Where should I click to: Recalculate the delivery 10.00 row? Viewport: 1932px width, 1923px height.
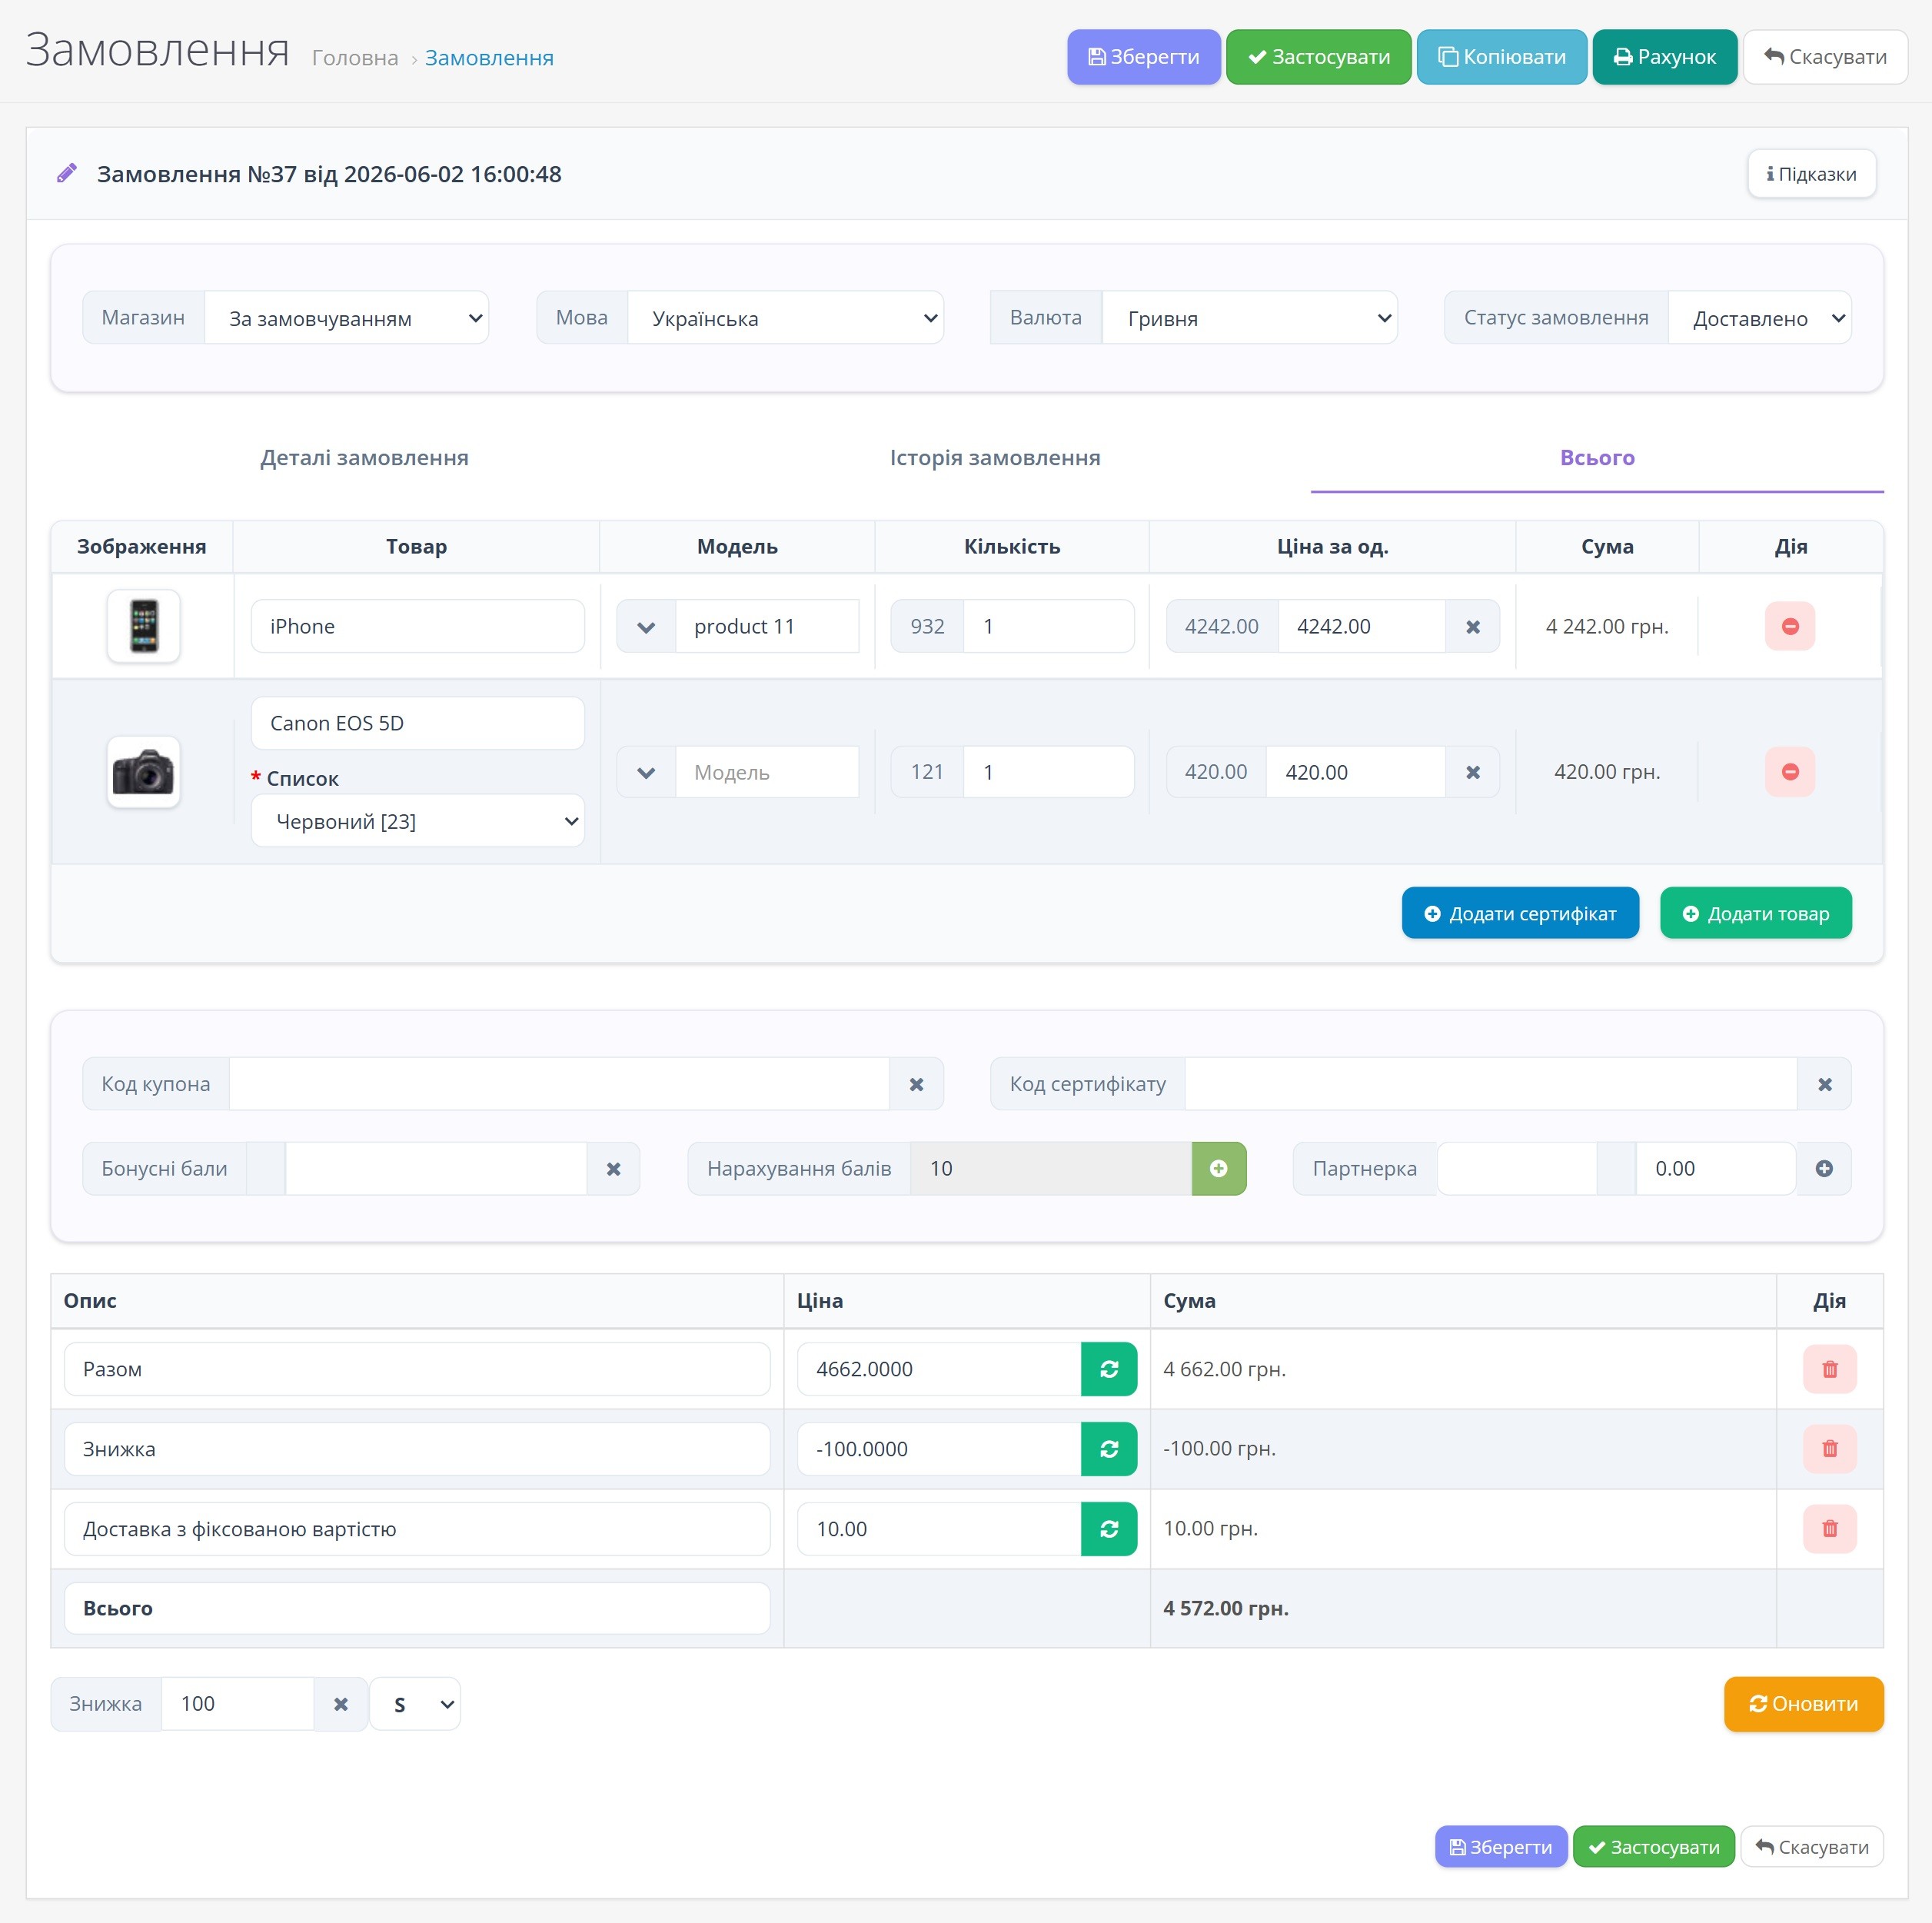(1109, 1529)
